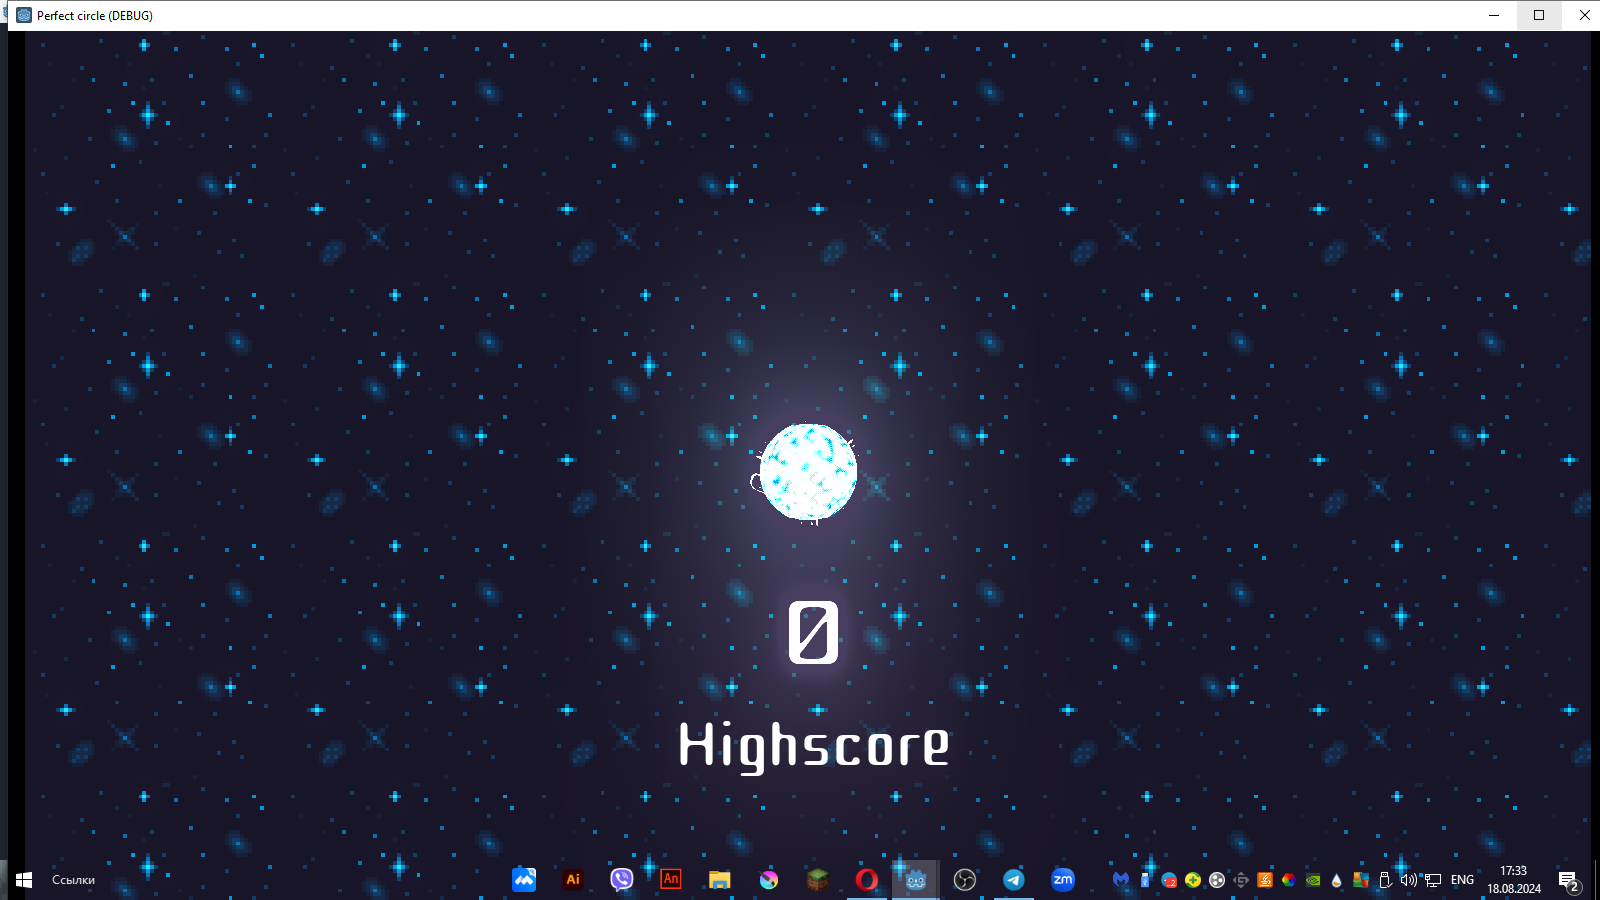Click the grey circular dots tray icon
The width and height of the screenshot is (1600, 900).
1217,880
